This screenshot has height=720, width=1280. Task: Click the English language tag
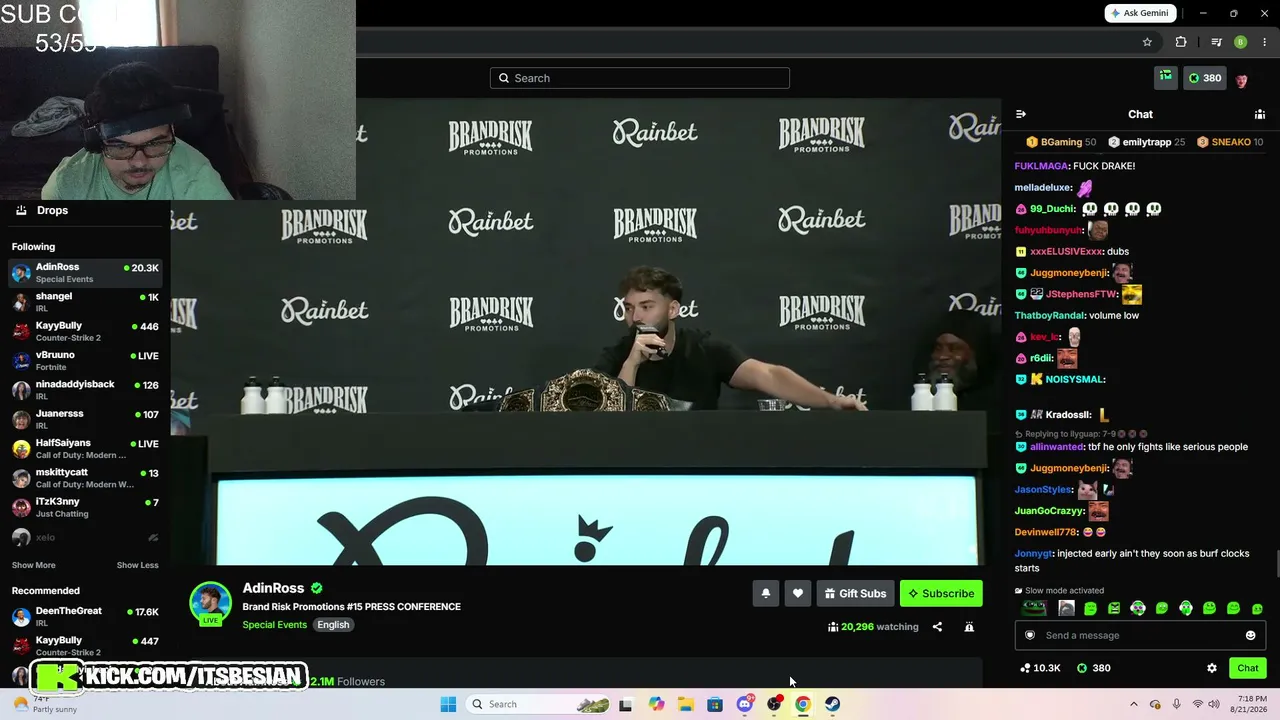point(333,625)
